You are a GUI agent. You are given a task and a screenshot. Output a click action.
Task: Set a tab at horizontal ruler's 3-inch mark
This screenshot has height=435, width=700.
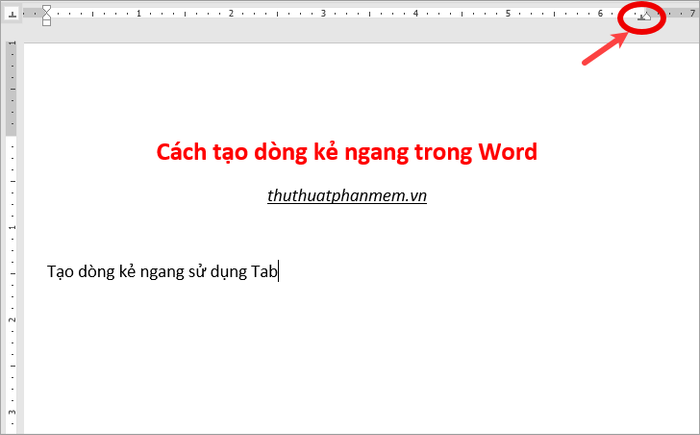323,14
